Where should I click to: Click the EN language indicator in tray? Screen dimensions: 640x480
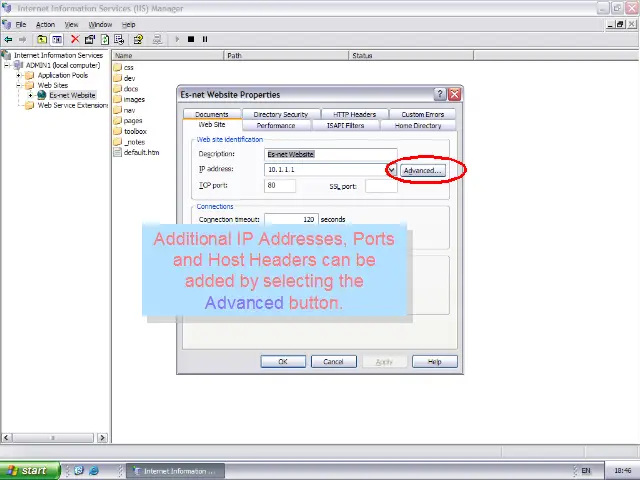pyautogui.click(x=586, y=471)
